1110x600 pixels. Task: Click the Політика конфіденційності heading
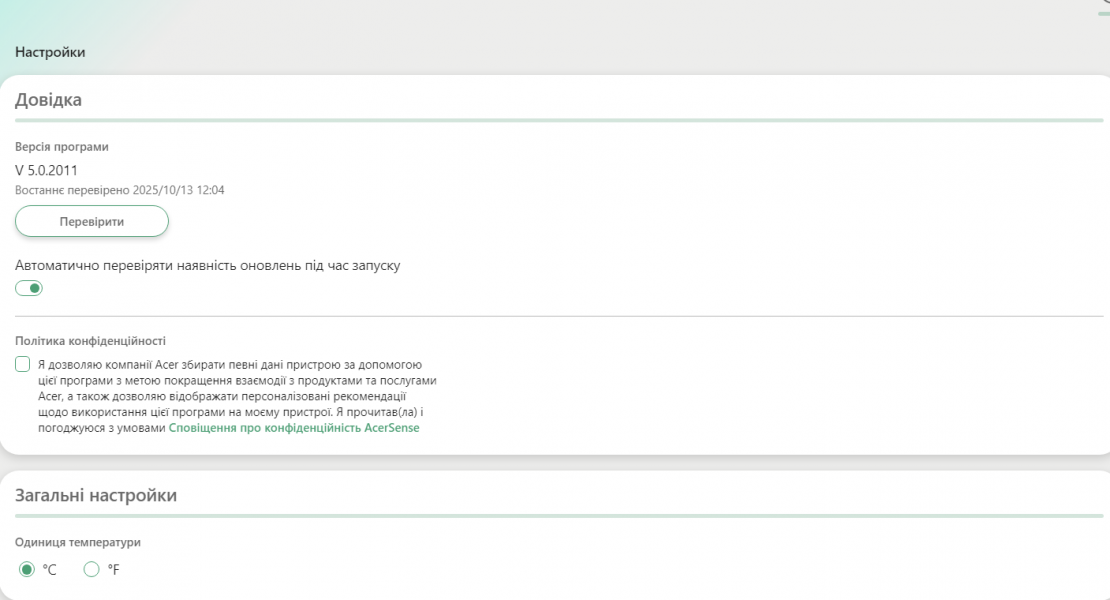click(90, 341)
